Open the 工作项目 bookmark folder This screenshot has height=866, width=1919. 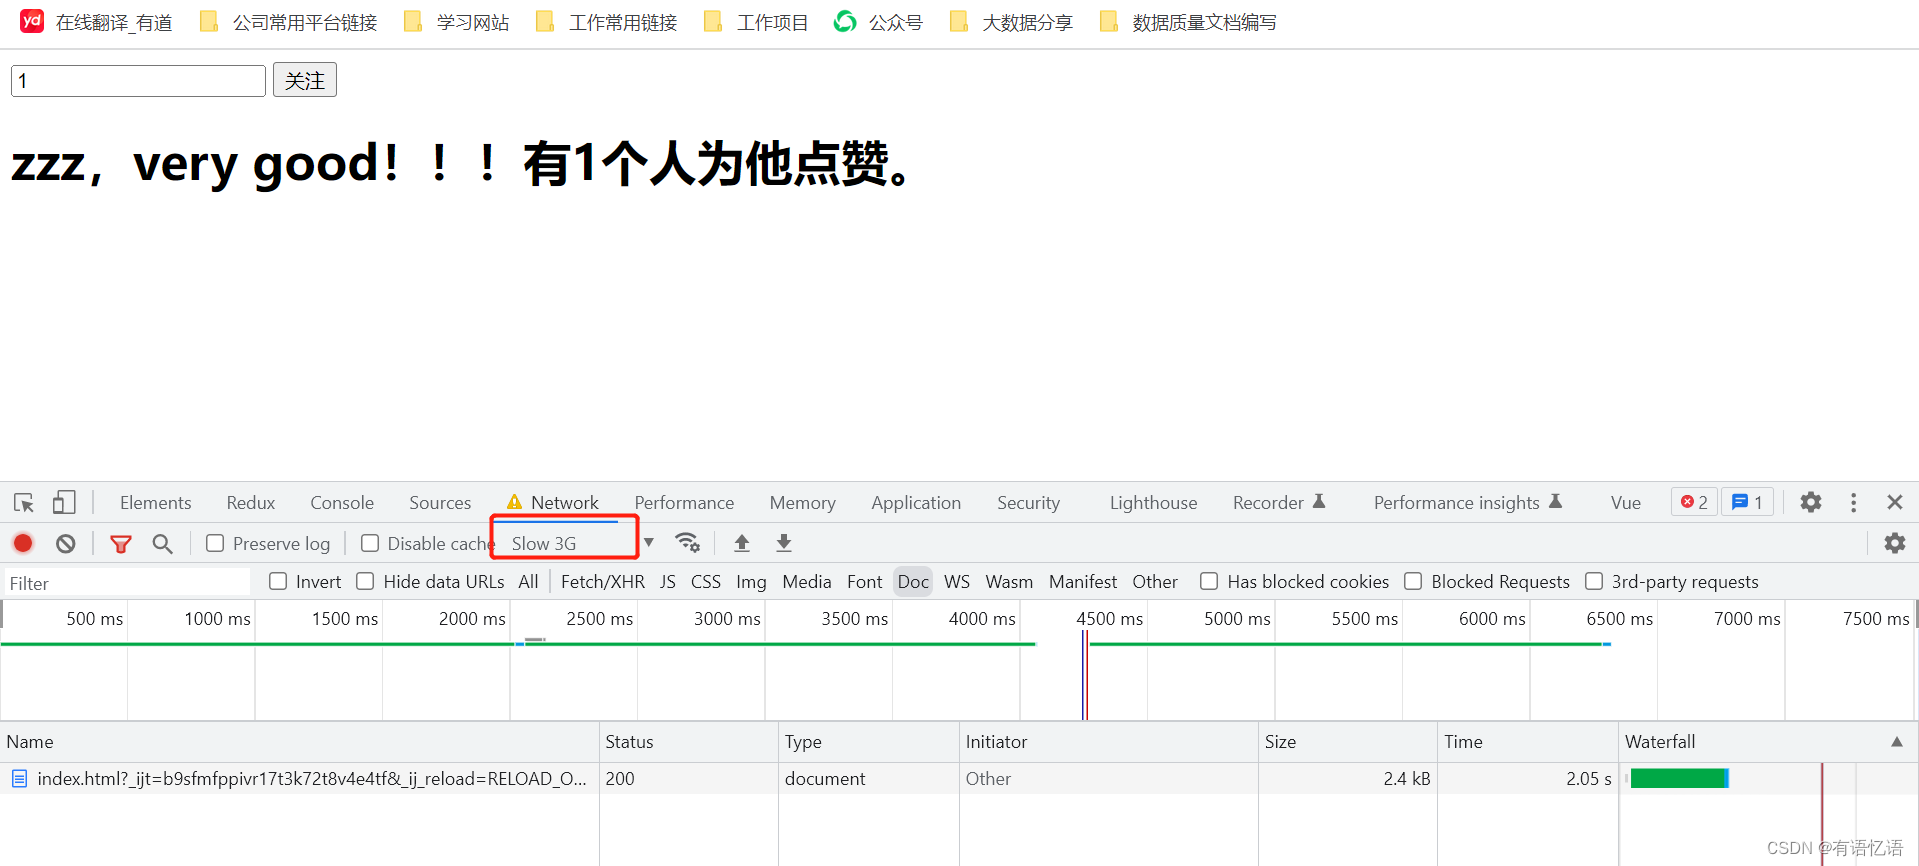(756, 22)
